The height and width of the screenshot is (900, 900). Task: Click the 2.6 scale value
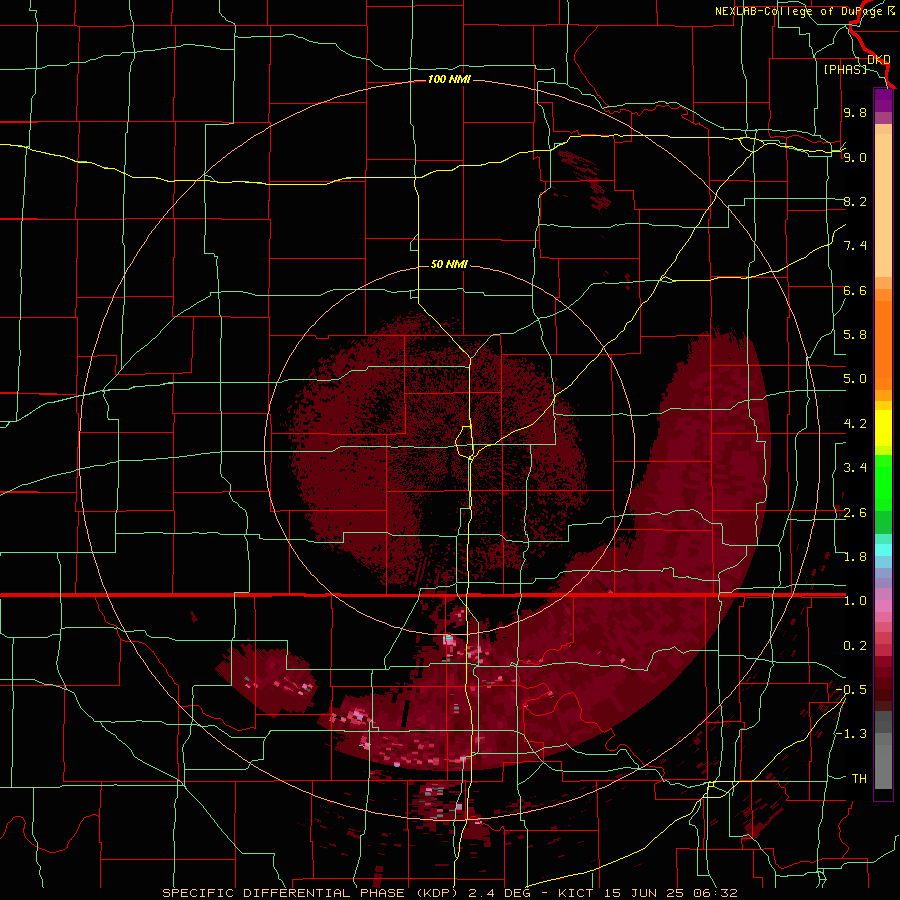click(x=855, y=513)
